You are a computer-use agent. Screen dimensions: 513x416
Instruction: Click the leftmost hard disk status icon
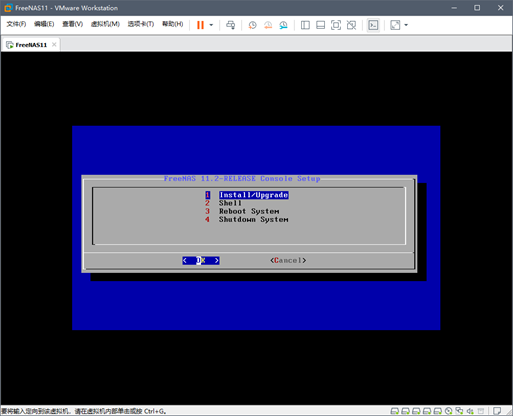coord(395,411)
